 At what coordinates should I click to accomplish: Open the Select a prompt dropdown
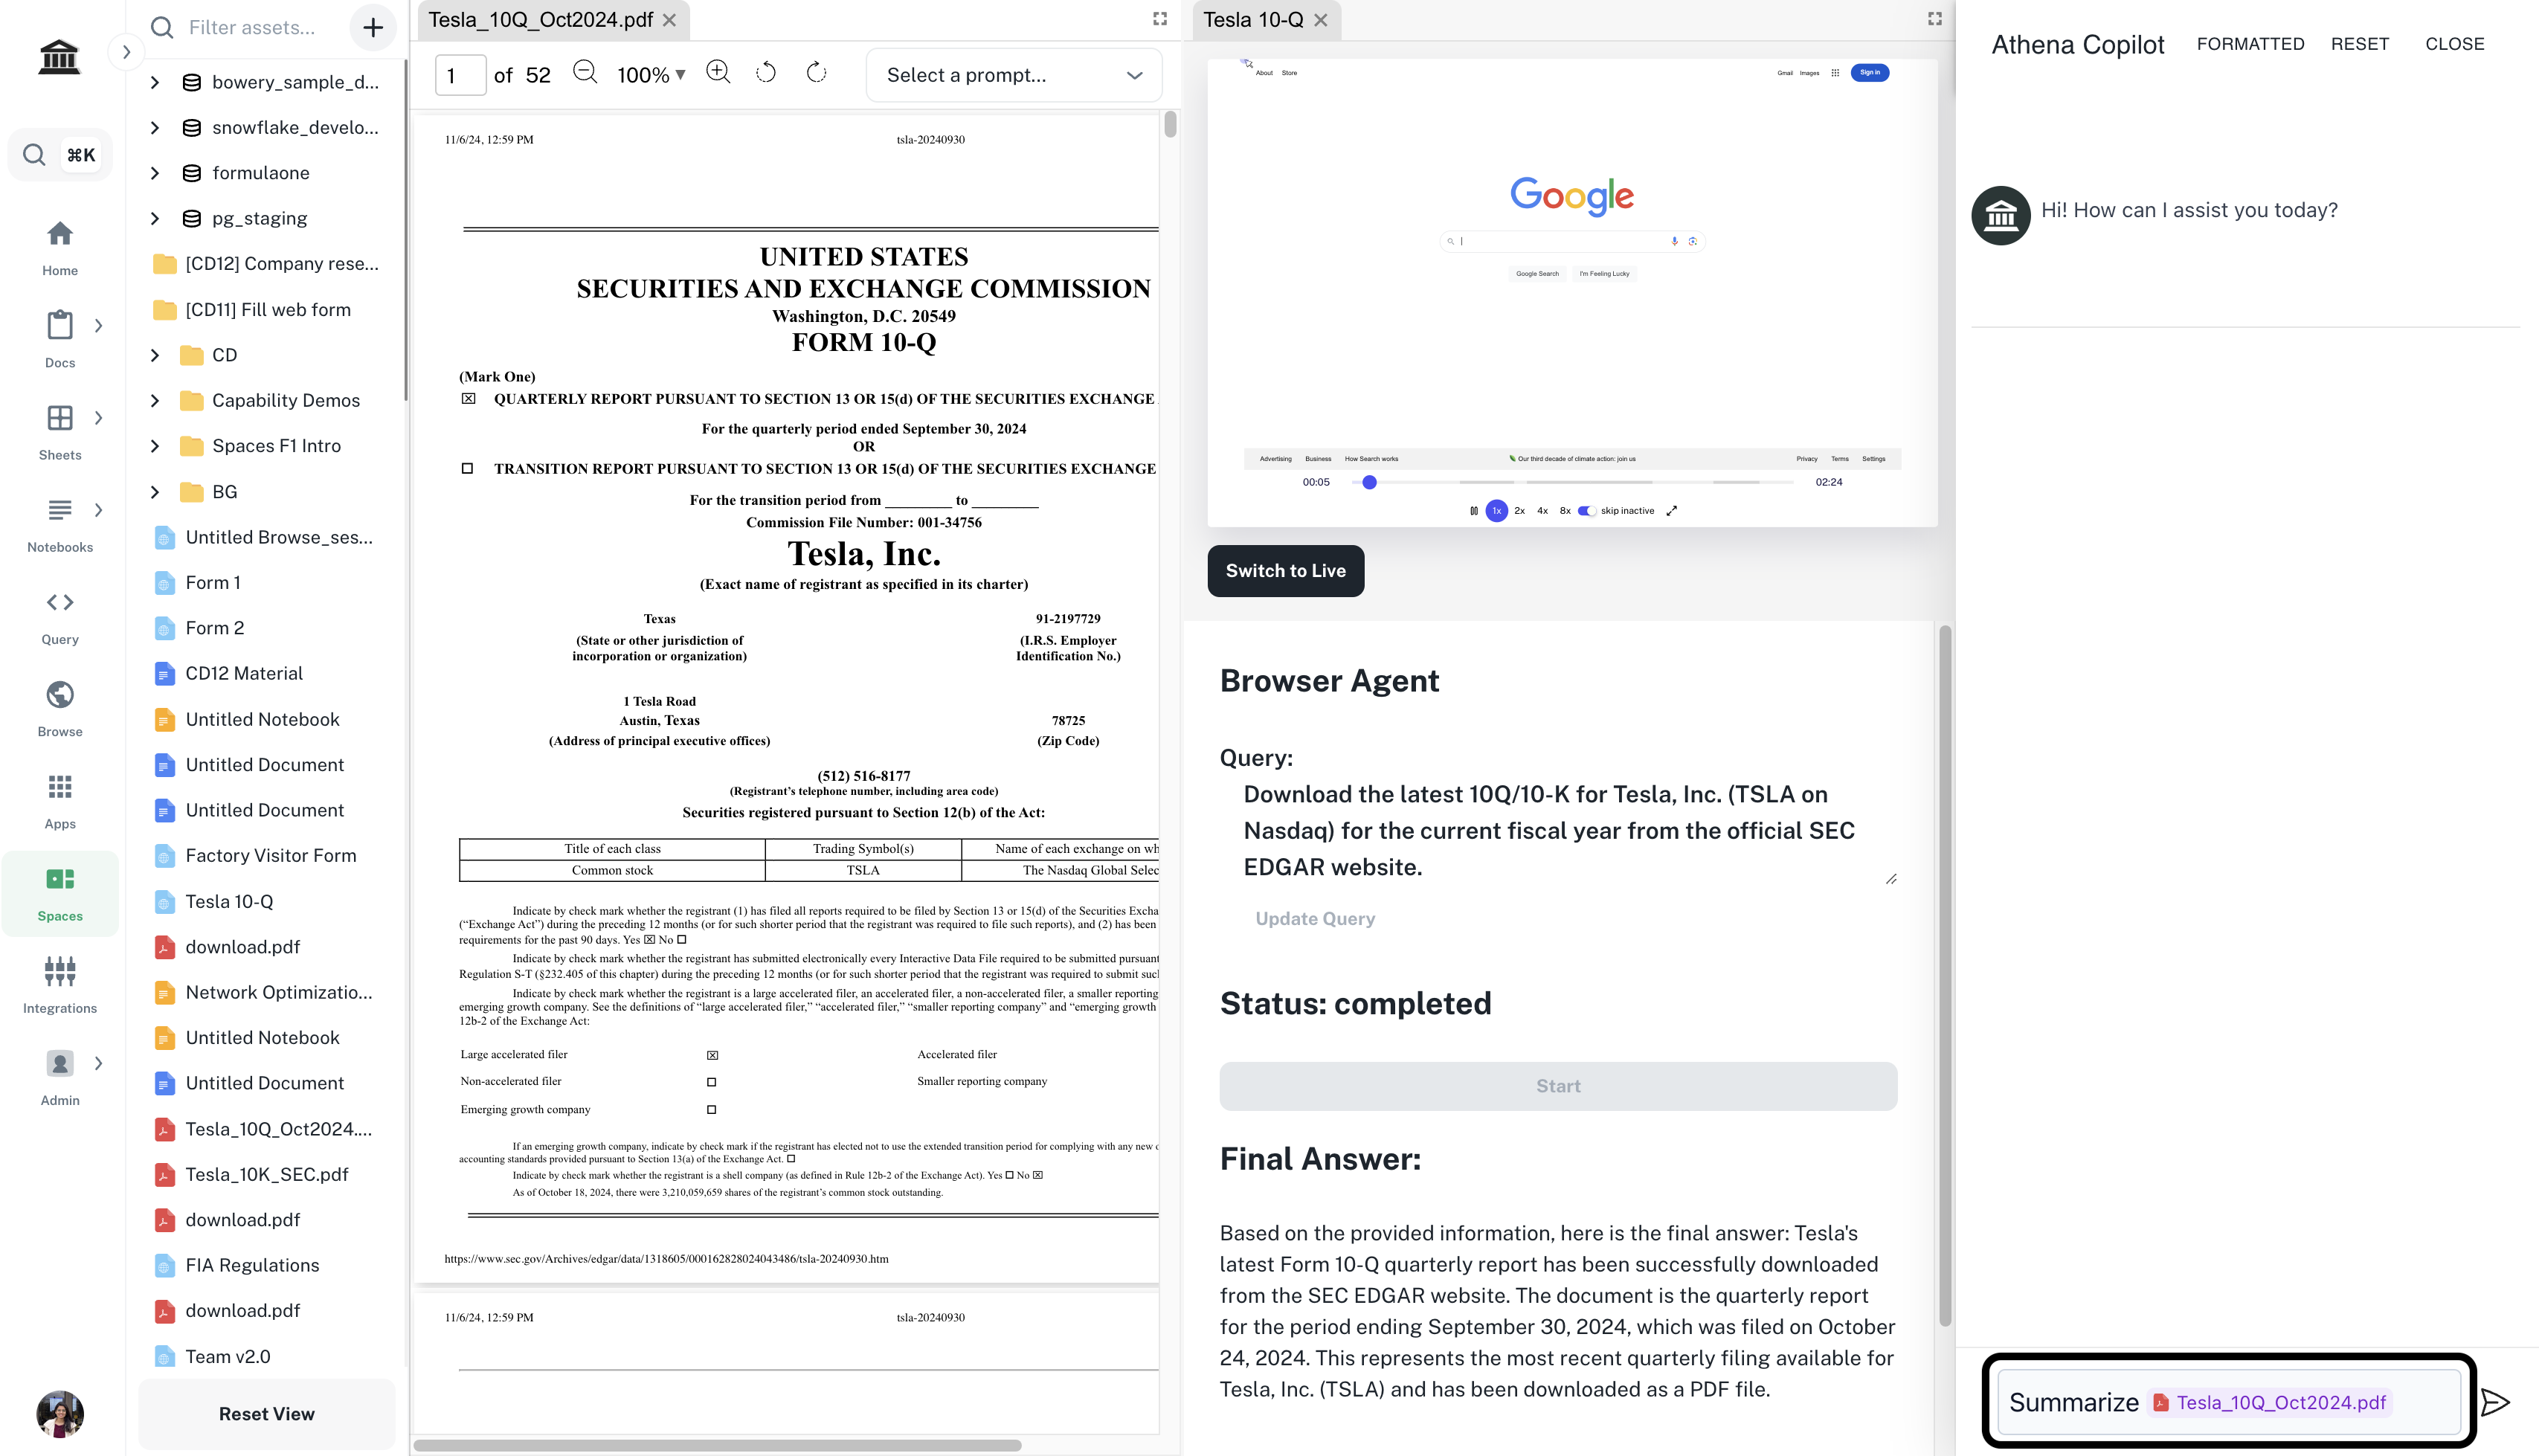pyautogui.click(x=1014, y=75)
